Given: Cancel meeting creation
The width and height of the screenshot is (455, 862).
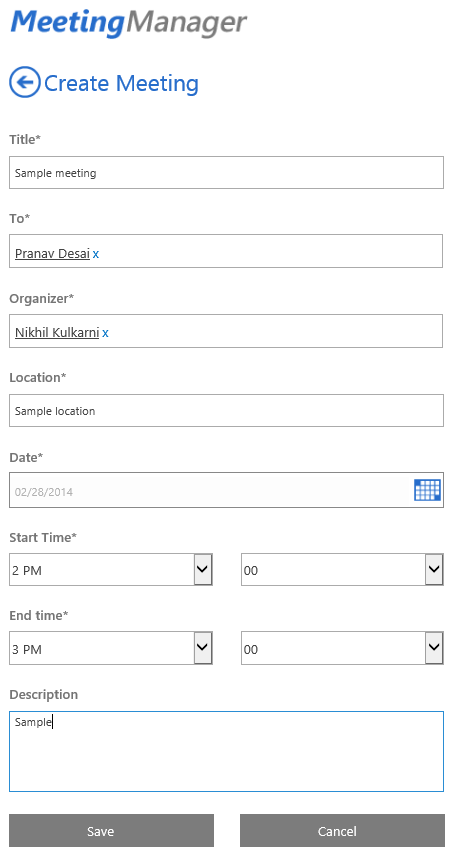Looking at the screenshot, I should click(342, 831).
